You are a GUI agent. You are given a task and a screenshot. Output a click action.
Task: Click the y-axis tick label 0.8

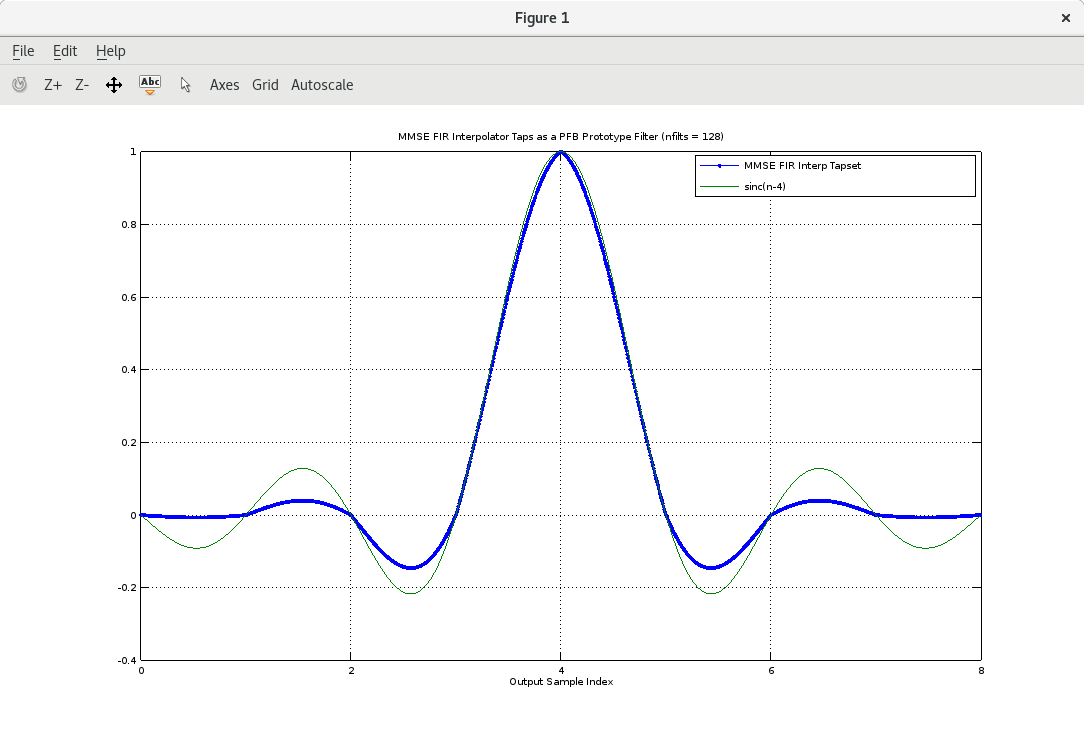point(129,225)
